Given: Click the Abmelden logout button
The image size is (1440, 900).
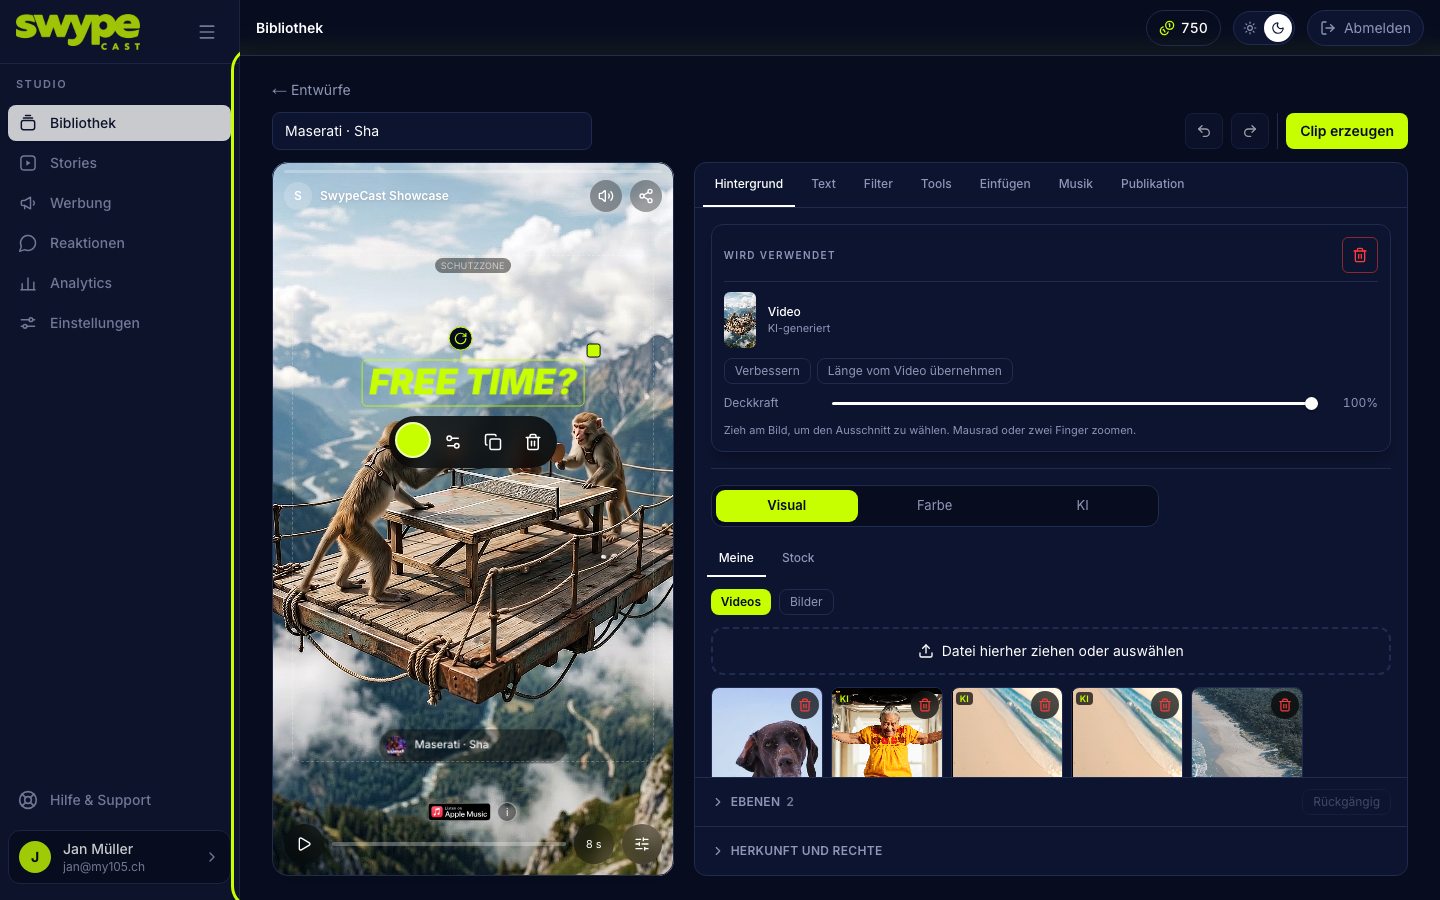Looking at the screenshot, I should (1365, 28).
